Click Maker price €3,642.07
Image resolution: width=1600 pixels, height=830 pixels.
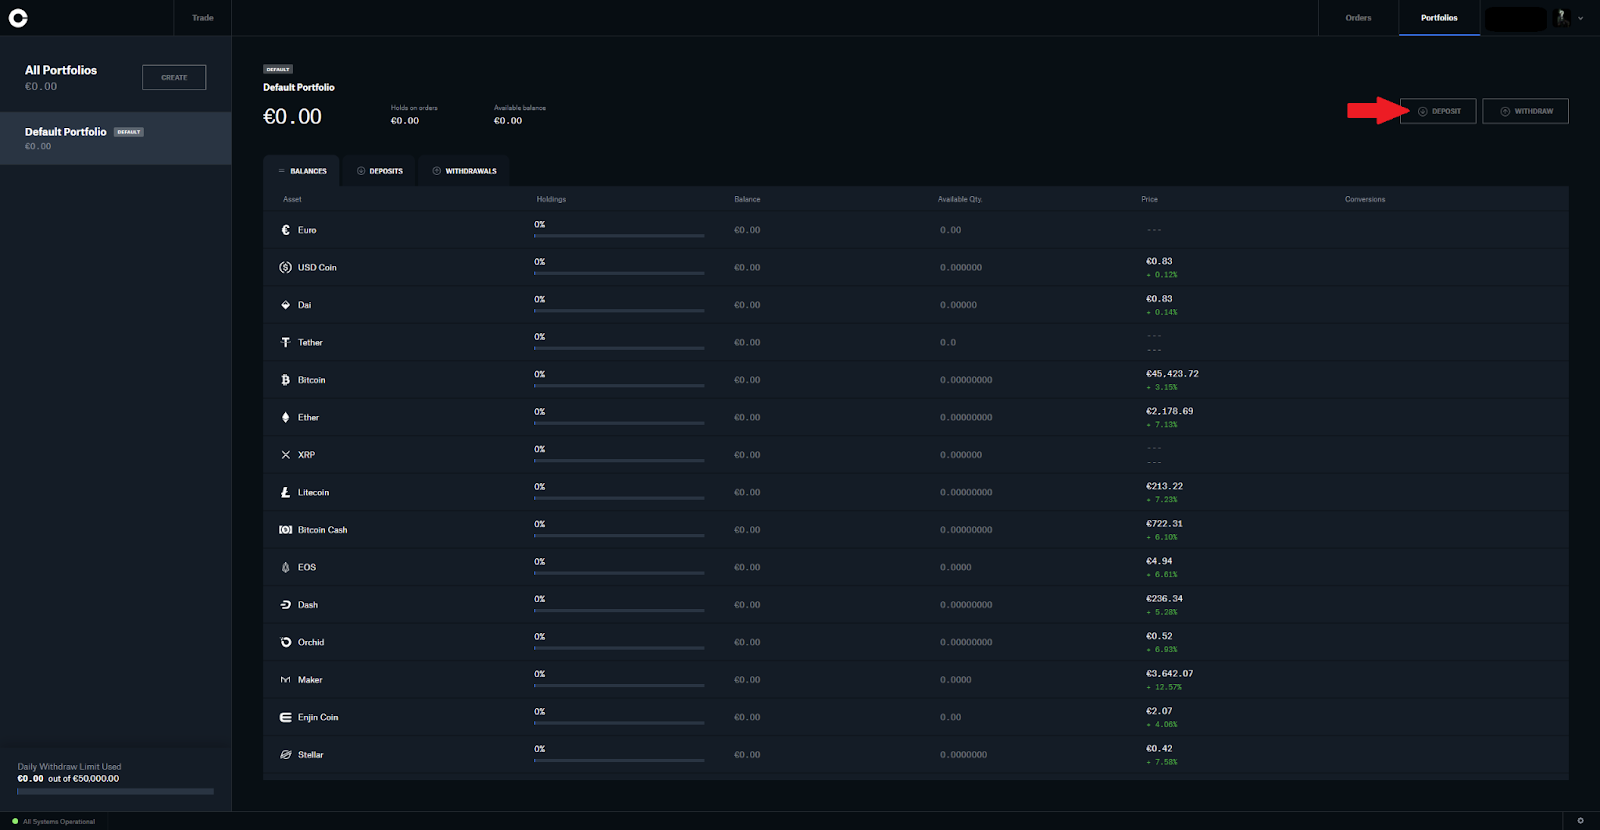(1169, 674)
